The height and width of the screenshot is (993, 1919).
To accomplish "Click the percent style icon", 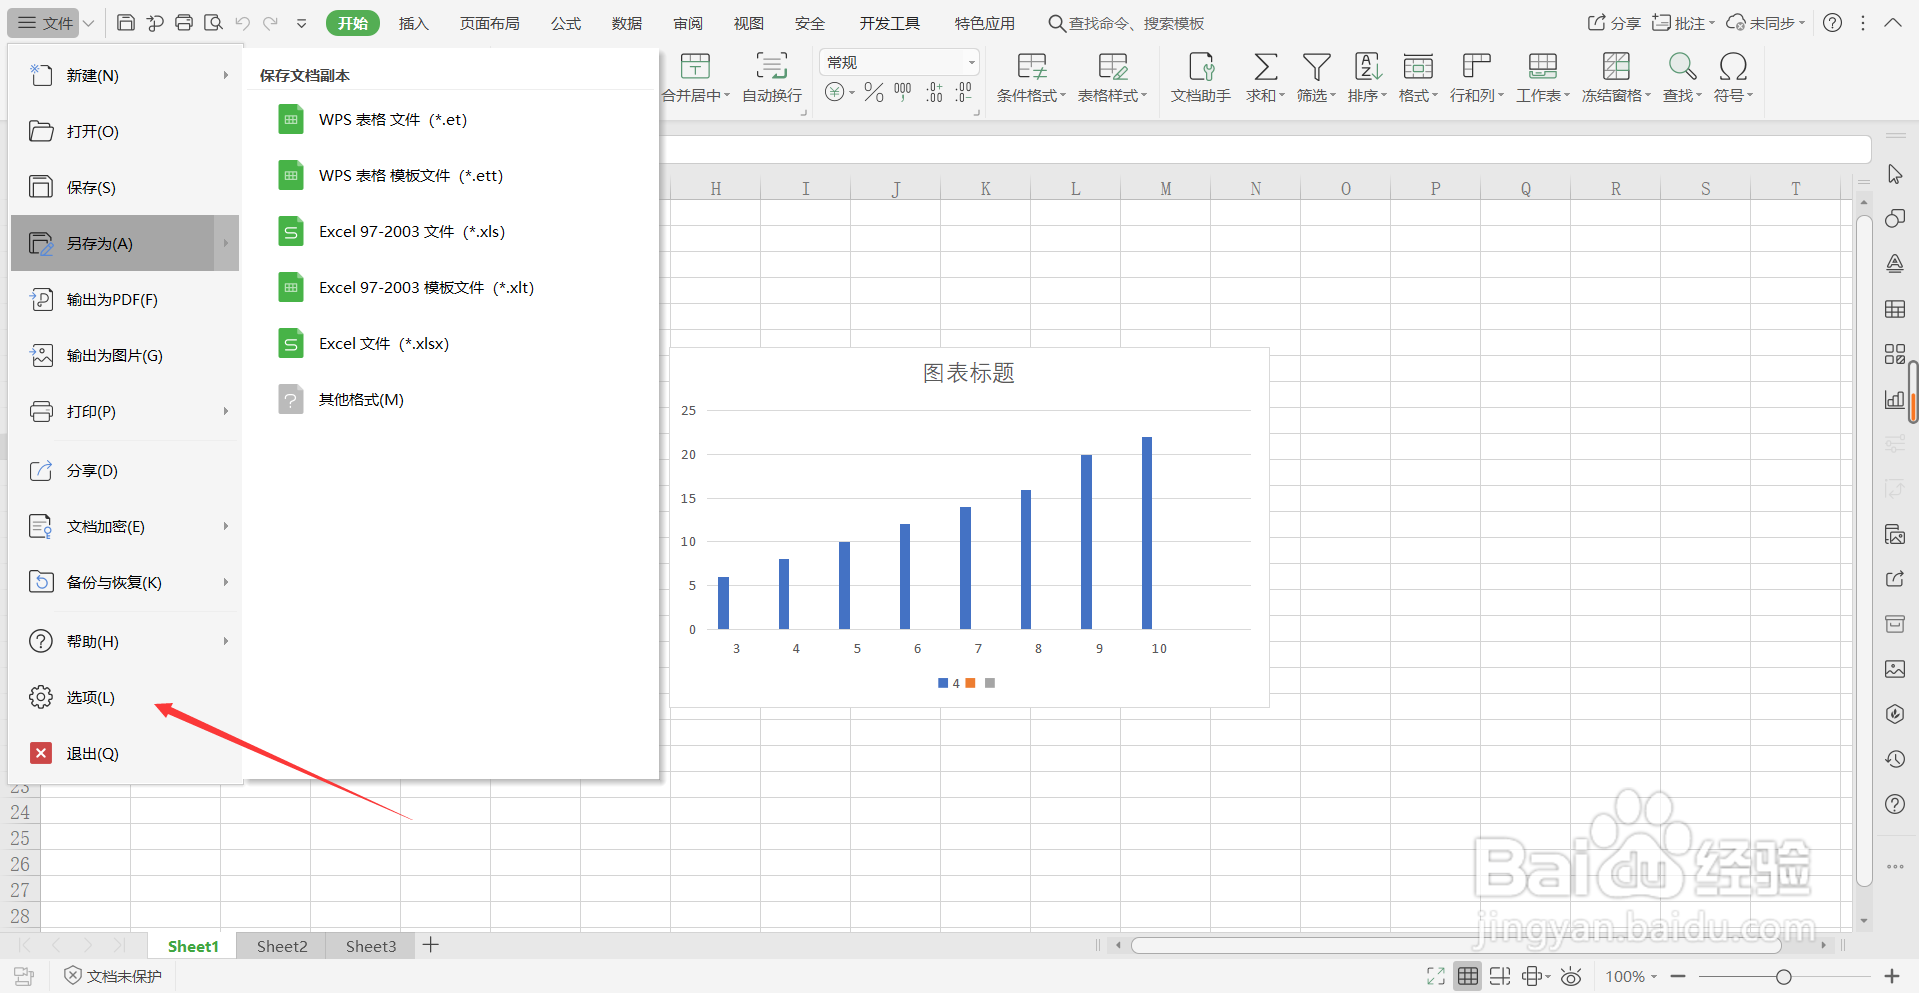I will point(874,93).
